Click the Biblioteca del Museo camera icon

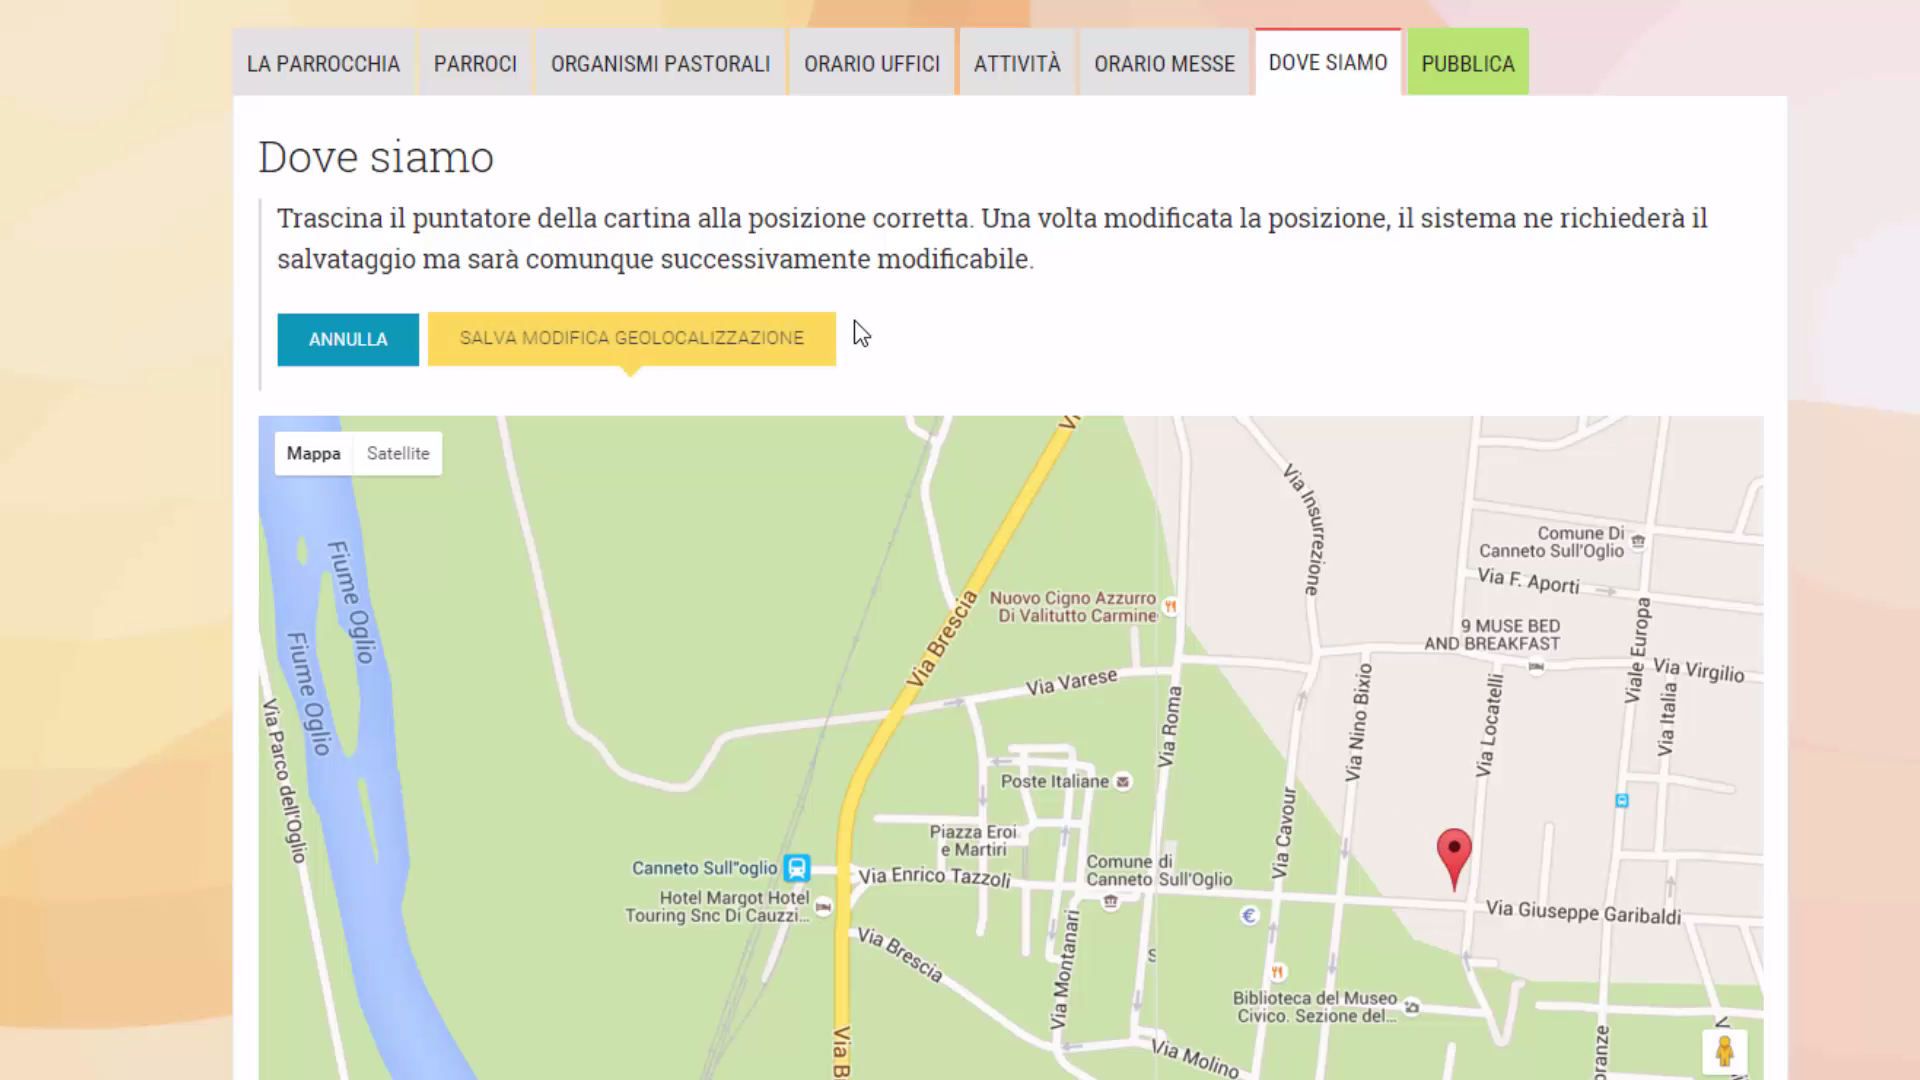click(x=1412, y=1007)
